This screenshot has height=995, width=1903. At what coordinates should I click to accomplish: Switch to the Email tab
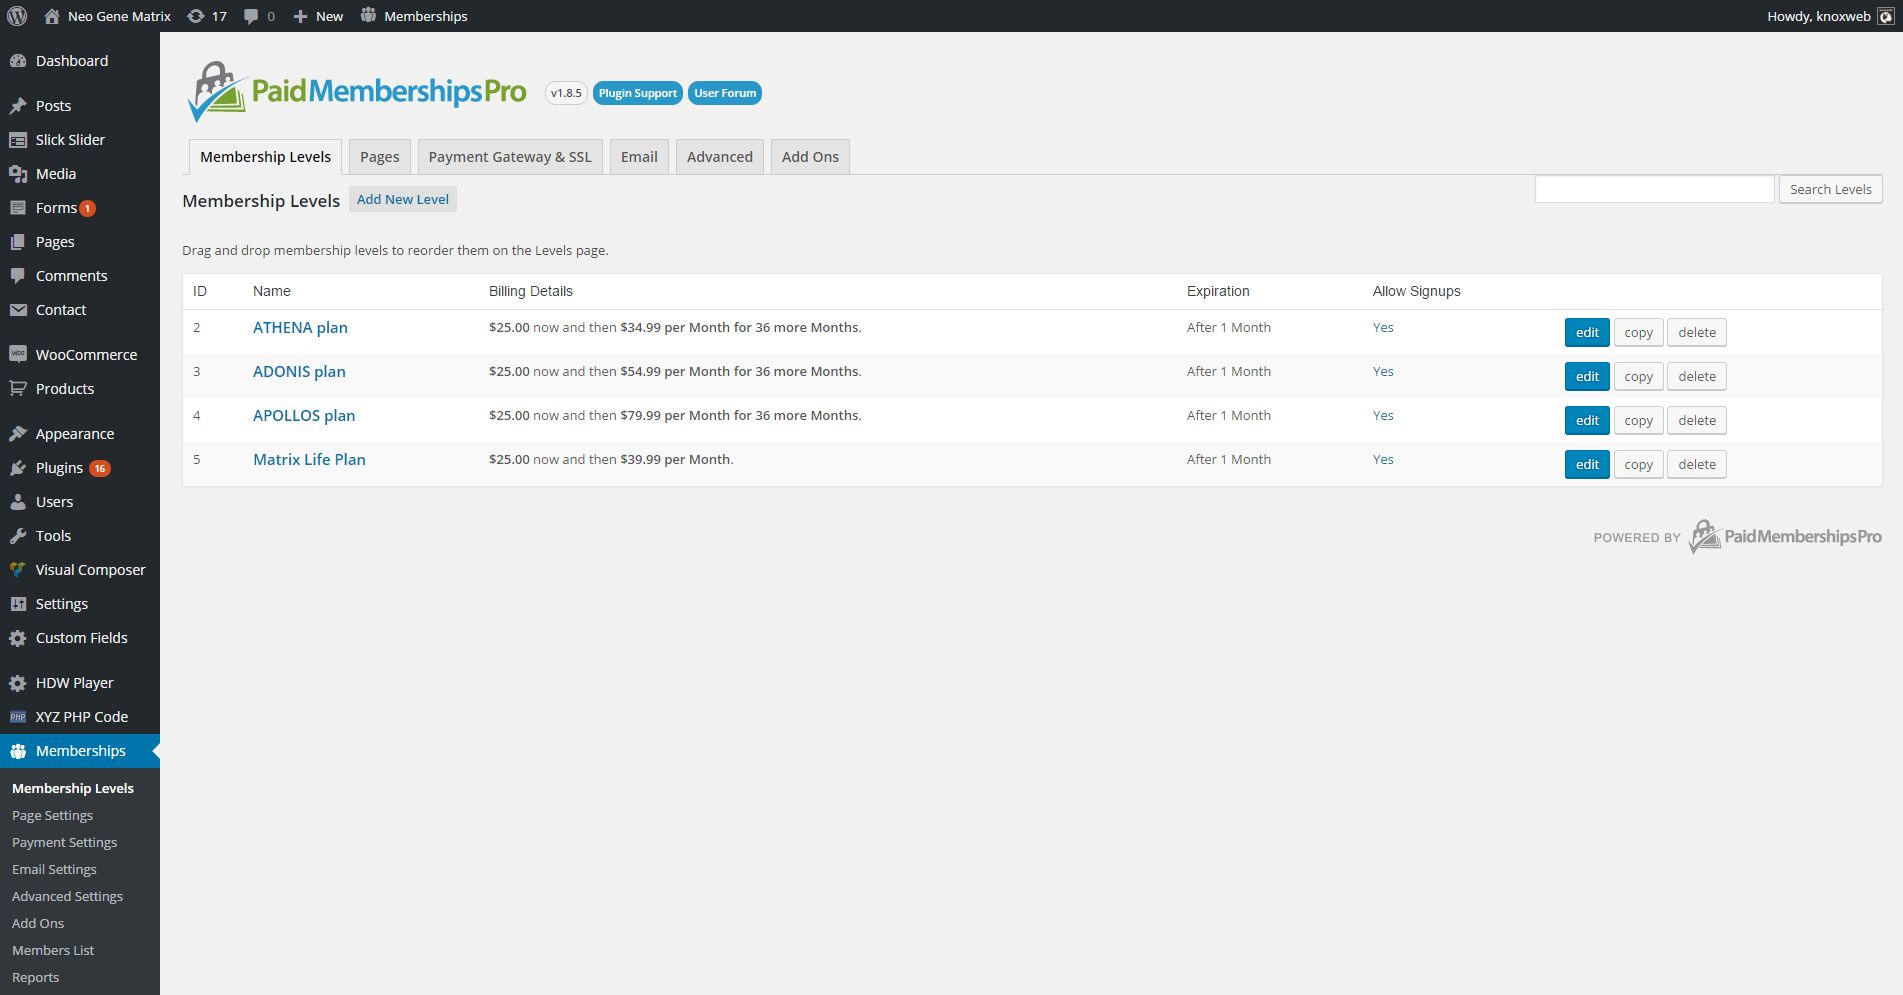[639, 157]
